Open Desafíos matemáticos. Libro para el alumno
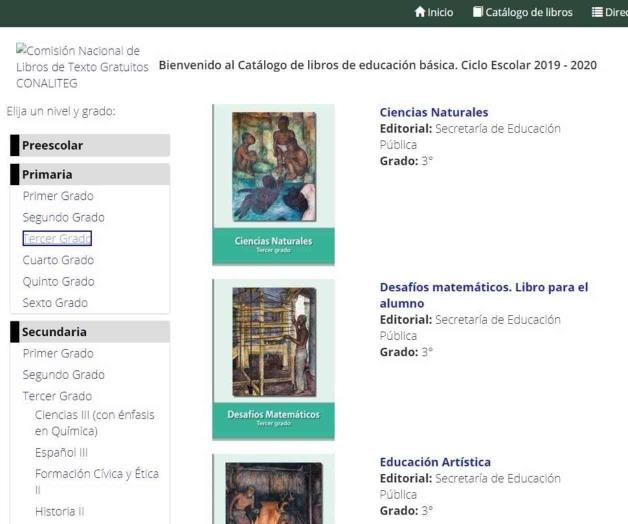 click(484, 295)
